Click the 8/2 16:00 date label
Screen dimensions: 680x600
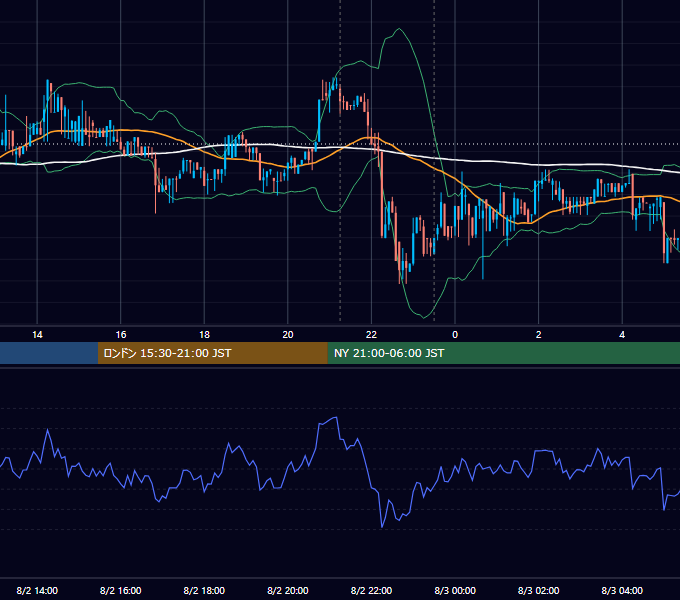pyautogui.click(x=121, y=590)
